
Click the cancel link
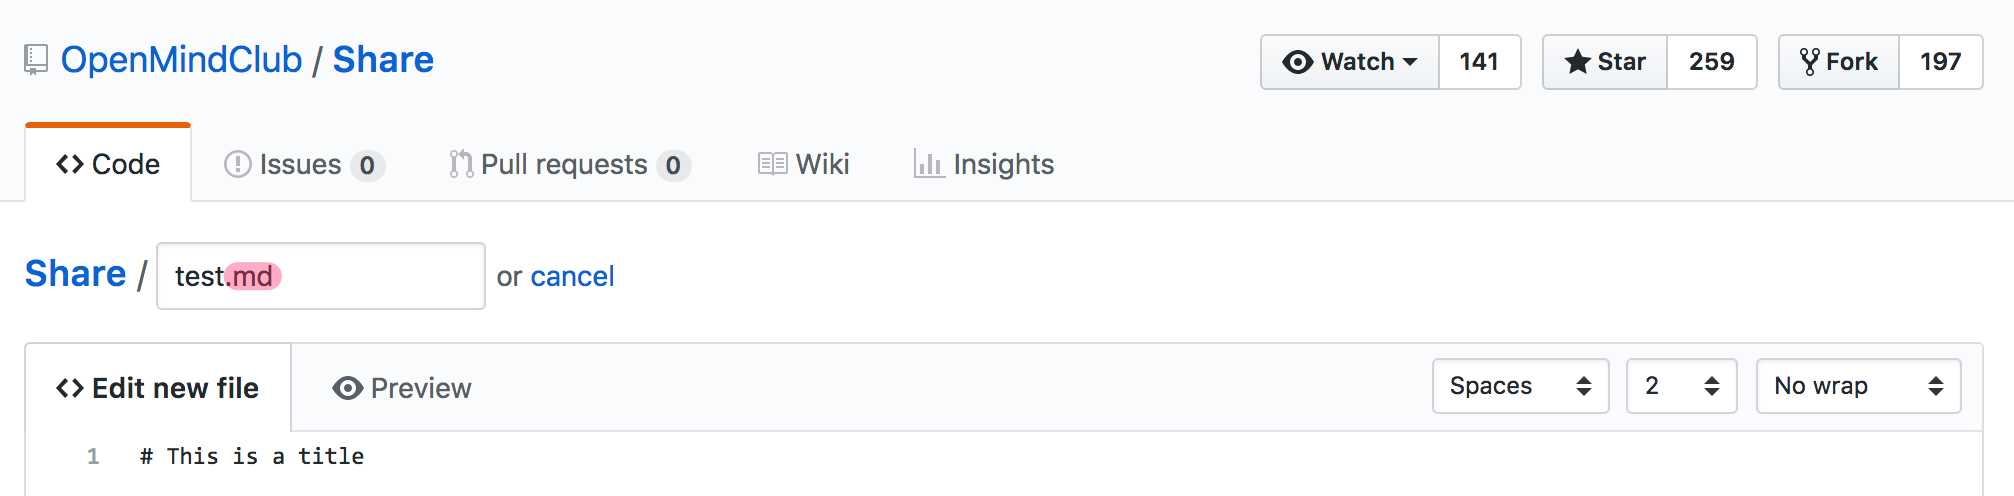(572, 276)
